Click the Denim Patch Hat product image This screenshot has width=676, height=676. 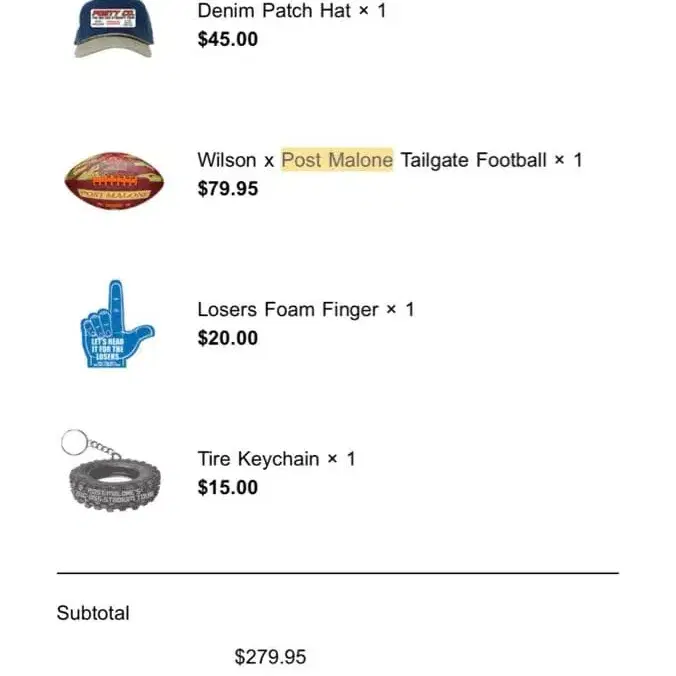(x=113, y=27)
